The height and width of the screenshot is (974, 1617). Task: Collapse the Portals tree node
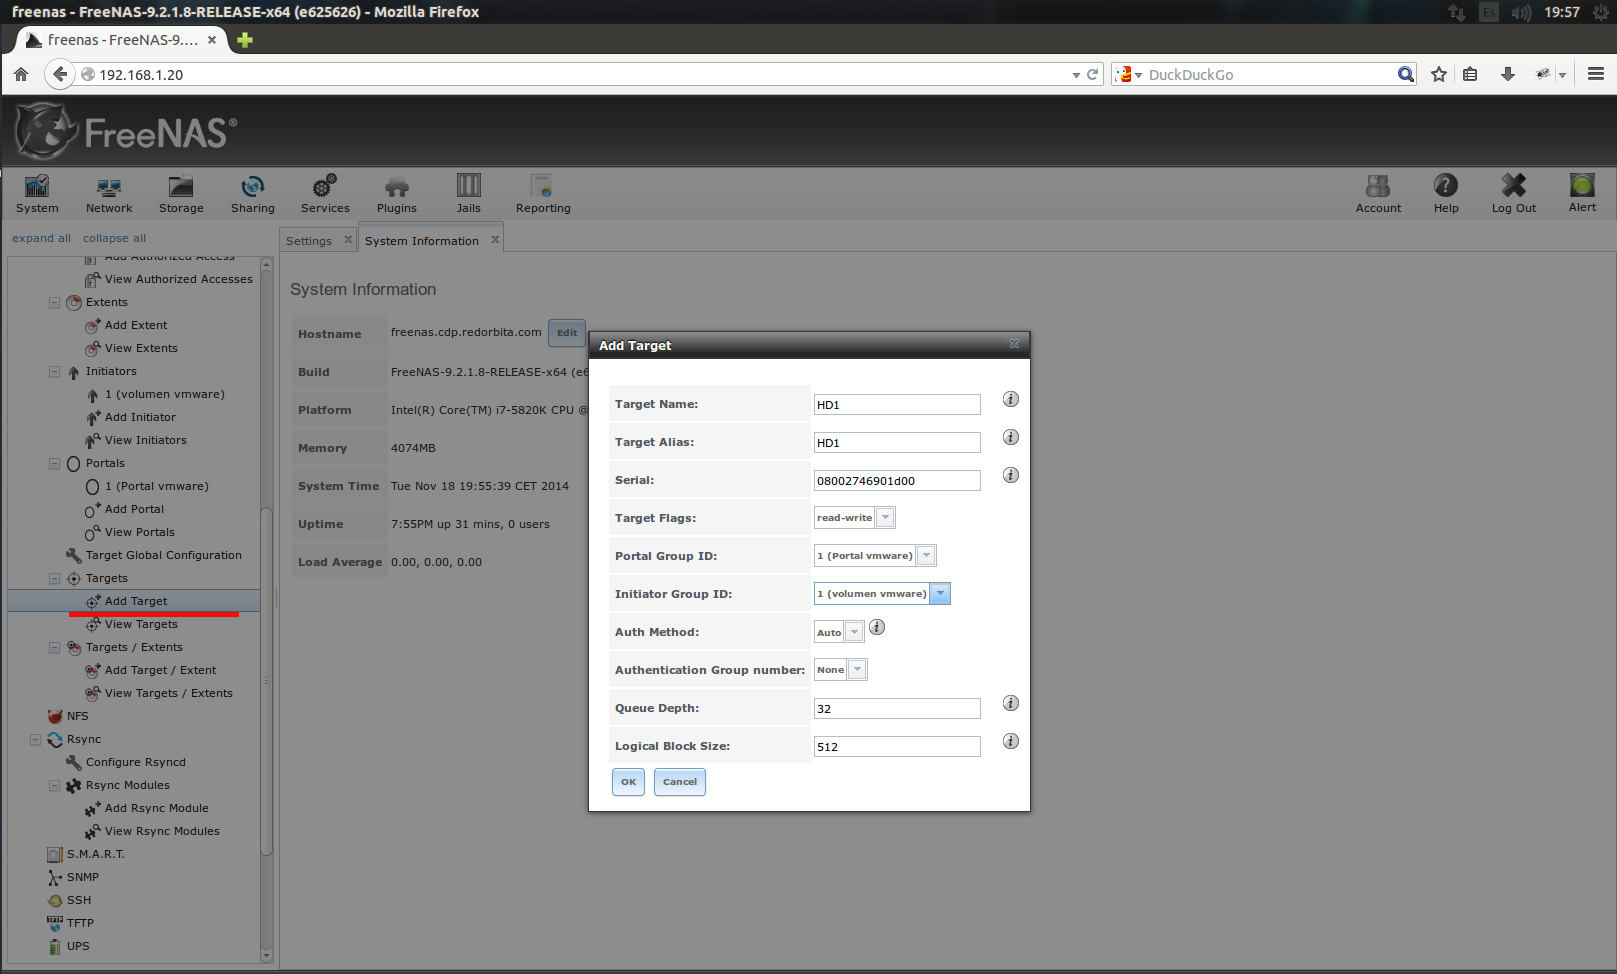pyautogui.click(x=55, y=464)
